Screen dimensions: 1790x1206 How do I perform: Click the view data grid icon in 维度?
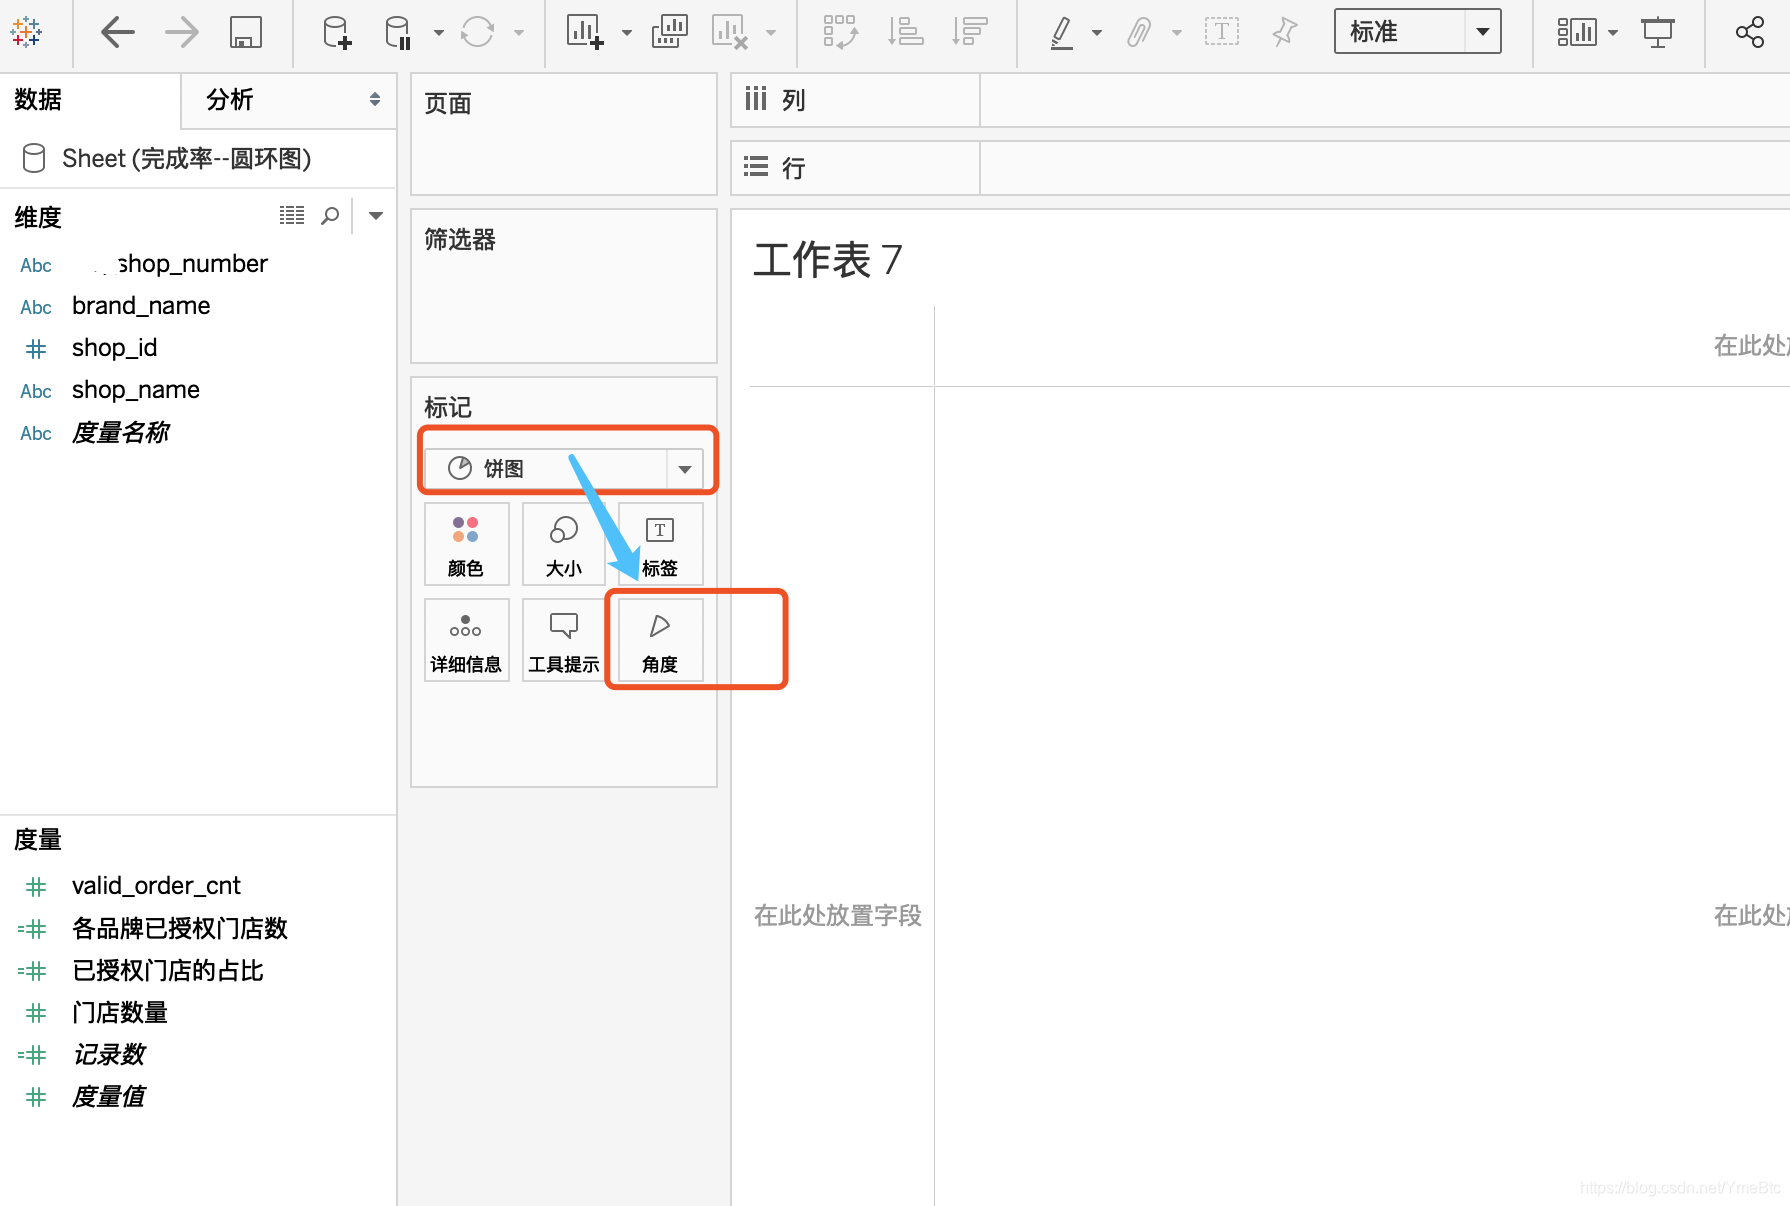click(x=292, y=215)
